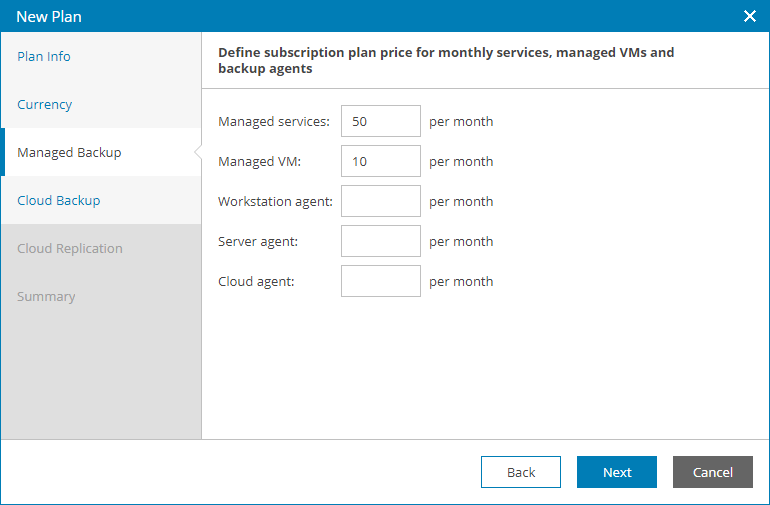Click the 'Managed services:' label
770x505 pixels.
click(x=273, y=122)
